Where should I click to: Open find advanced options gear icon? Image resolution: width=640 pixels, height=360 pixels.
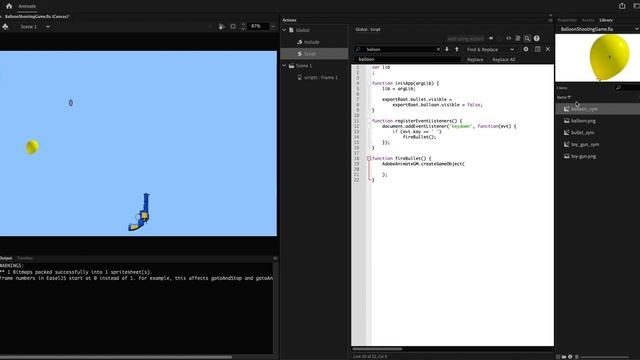526,49
